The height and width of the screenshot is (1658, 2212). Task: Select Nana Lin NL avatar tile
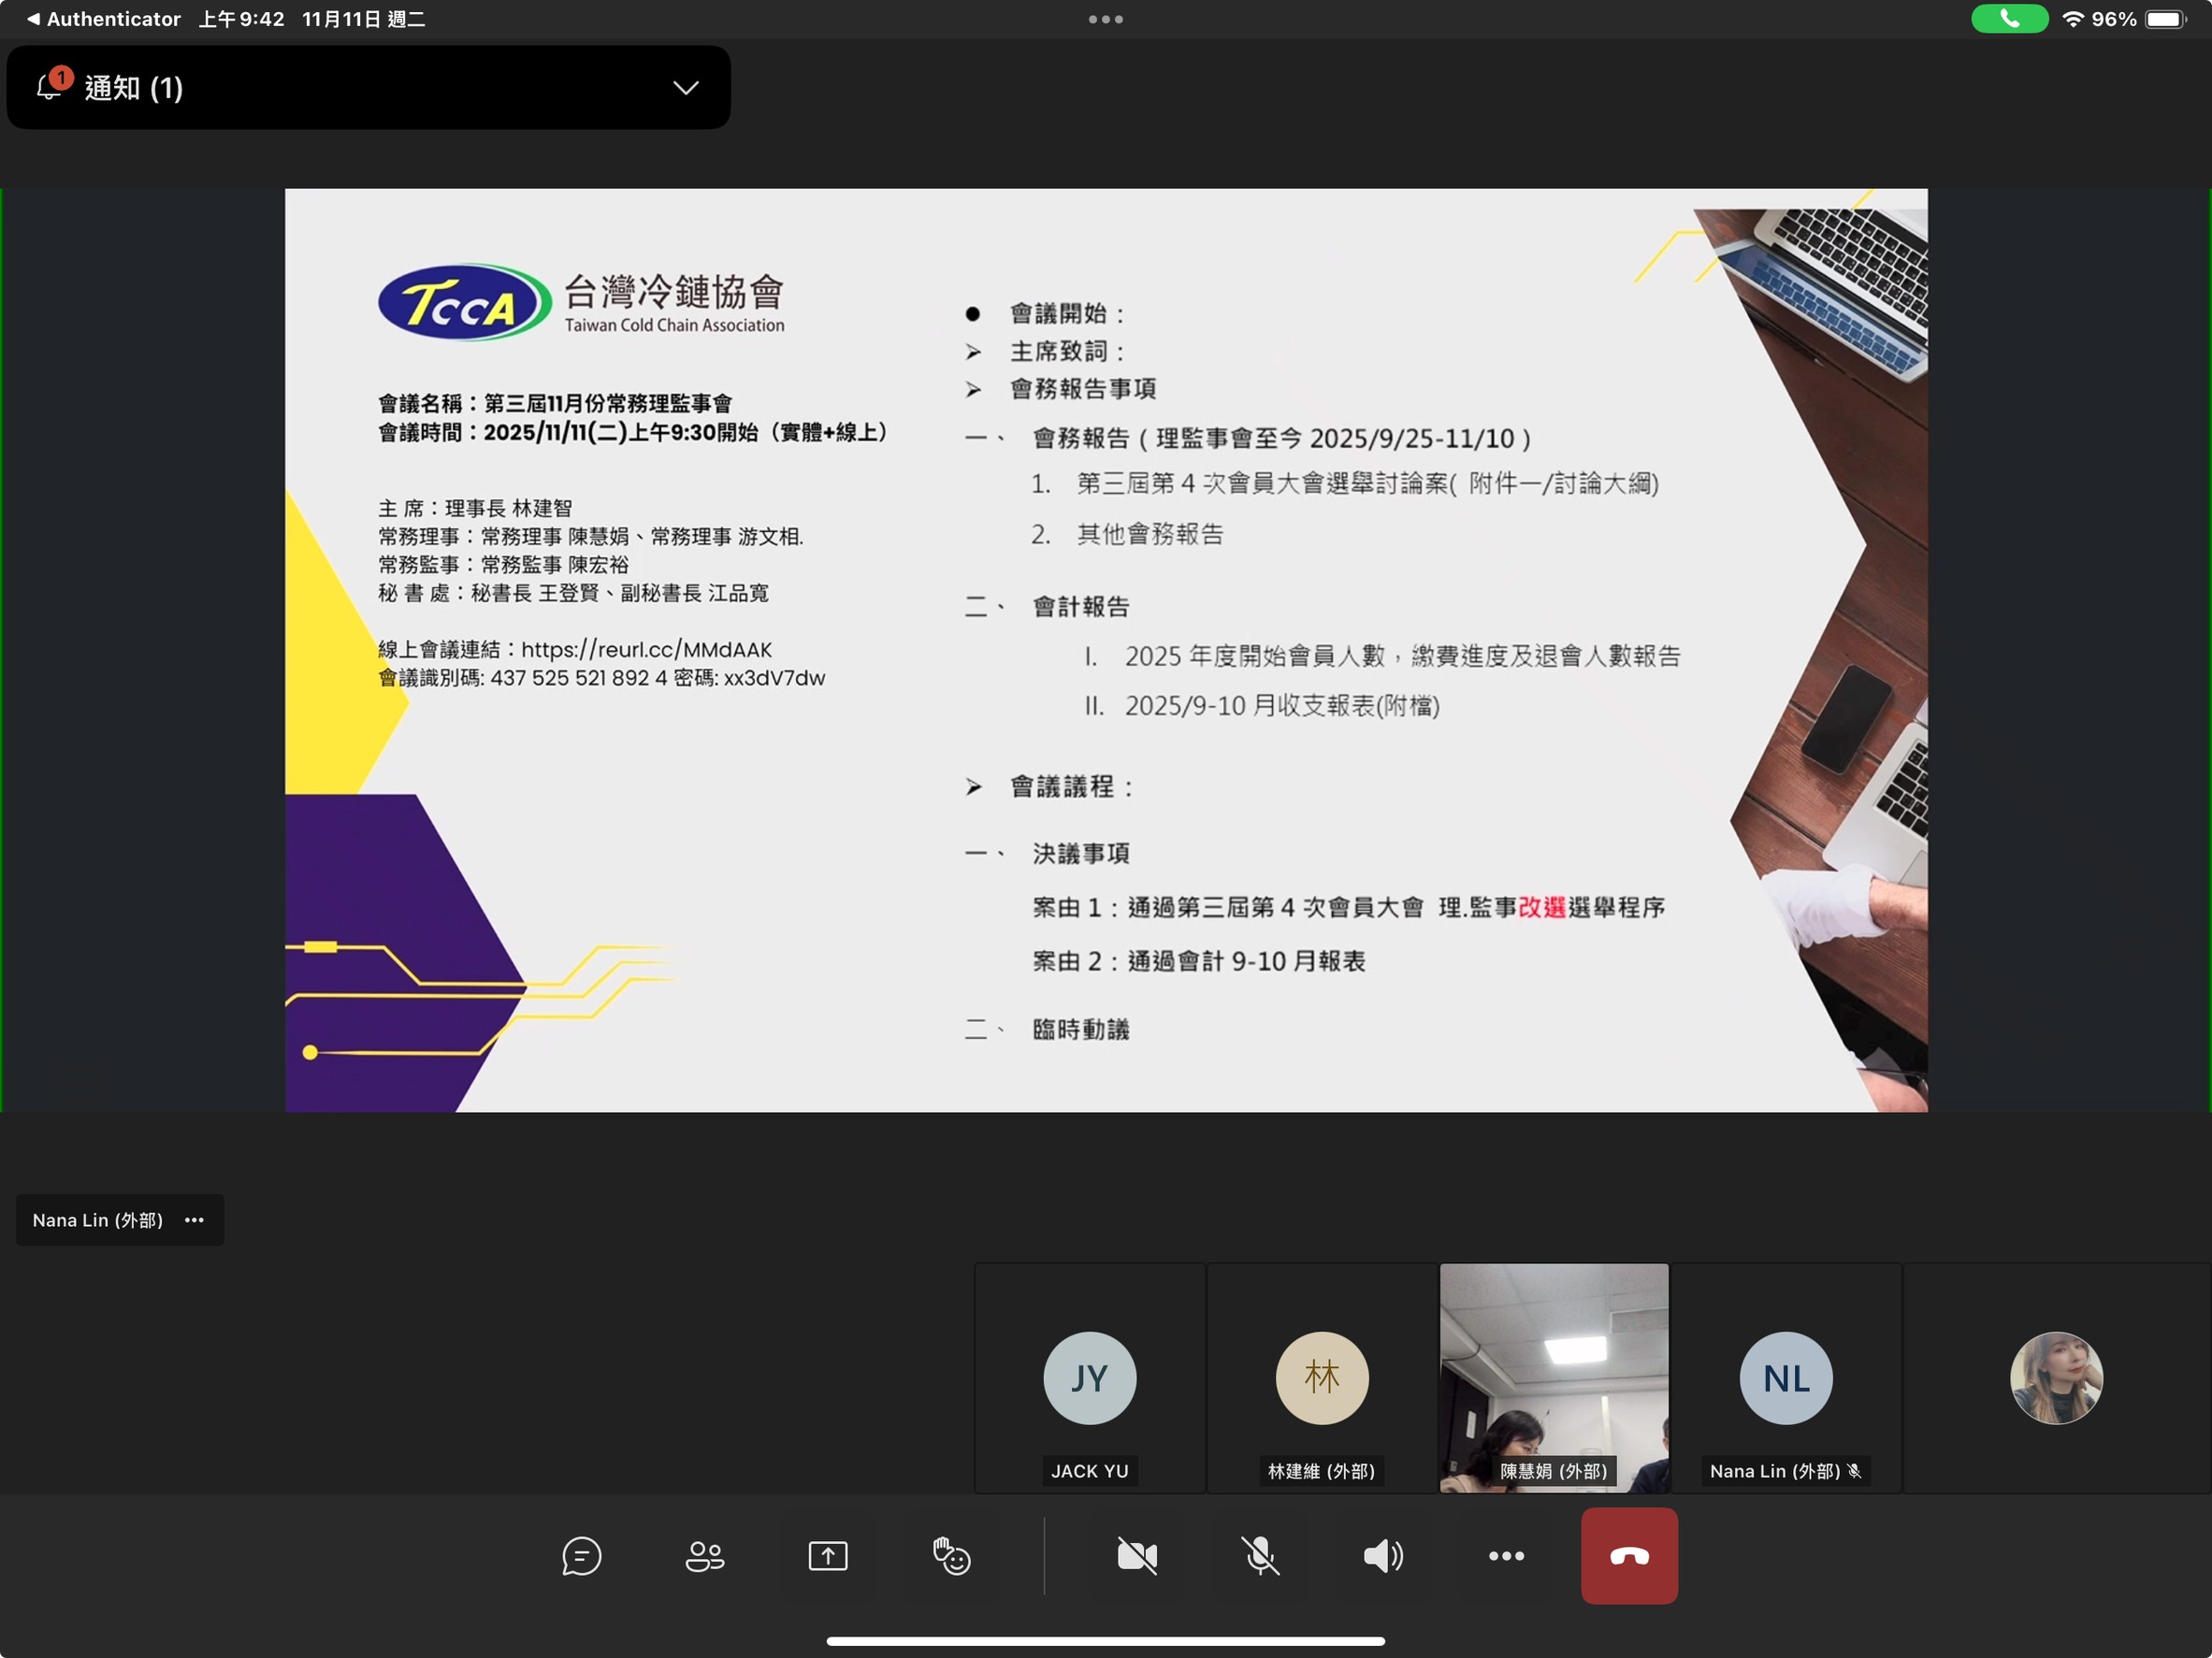point(1786,1378)
